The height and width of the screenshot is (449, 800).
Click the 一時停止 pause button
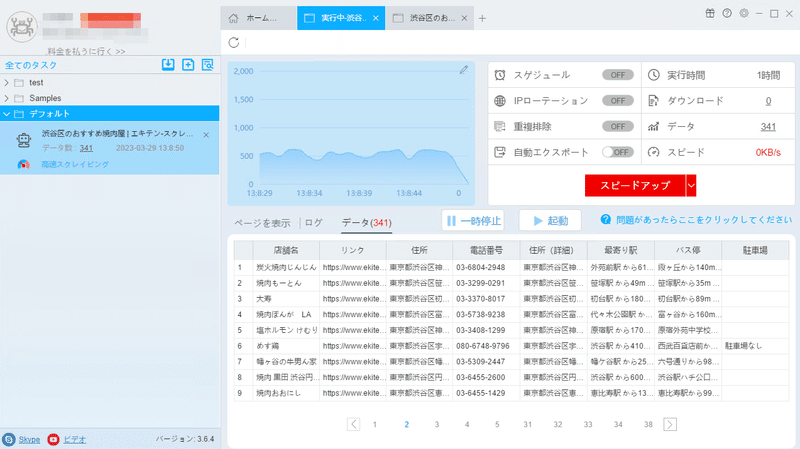(473, 220)
